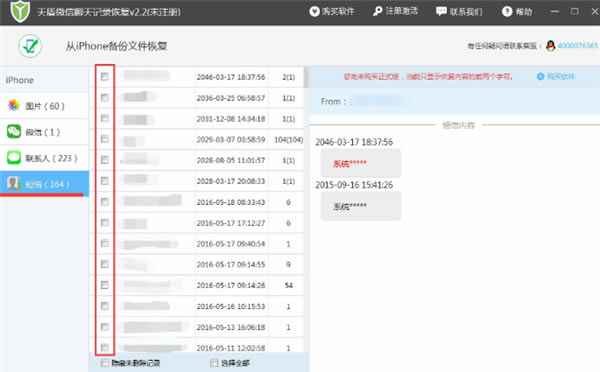Check the row dated 2046-03-17 18:37:56
This screenshot has height=372, width=600.
pos(104,77)
